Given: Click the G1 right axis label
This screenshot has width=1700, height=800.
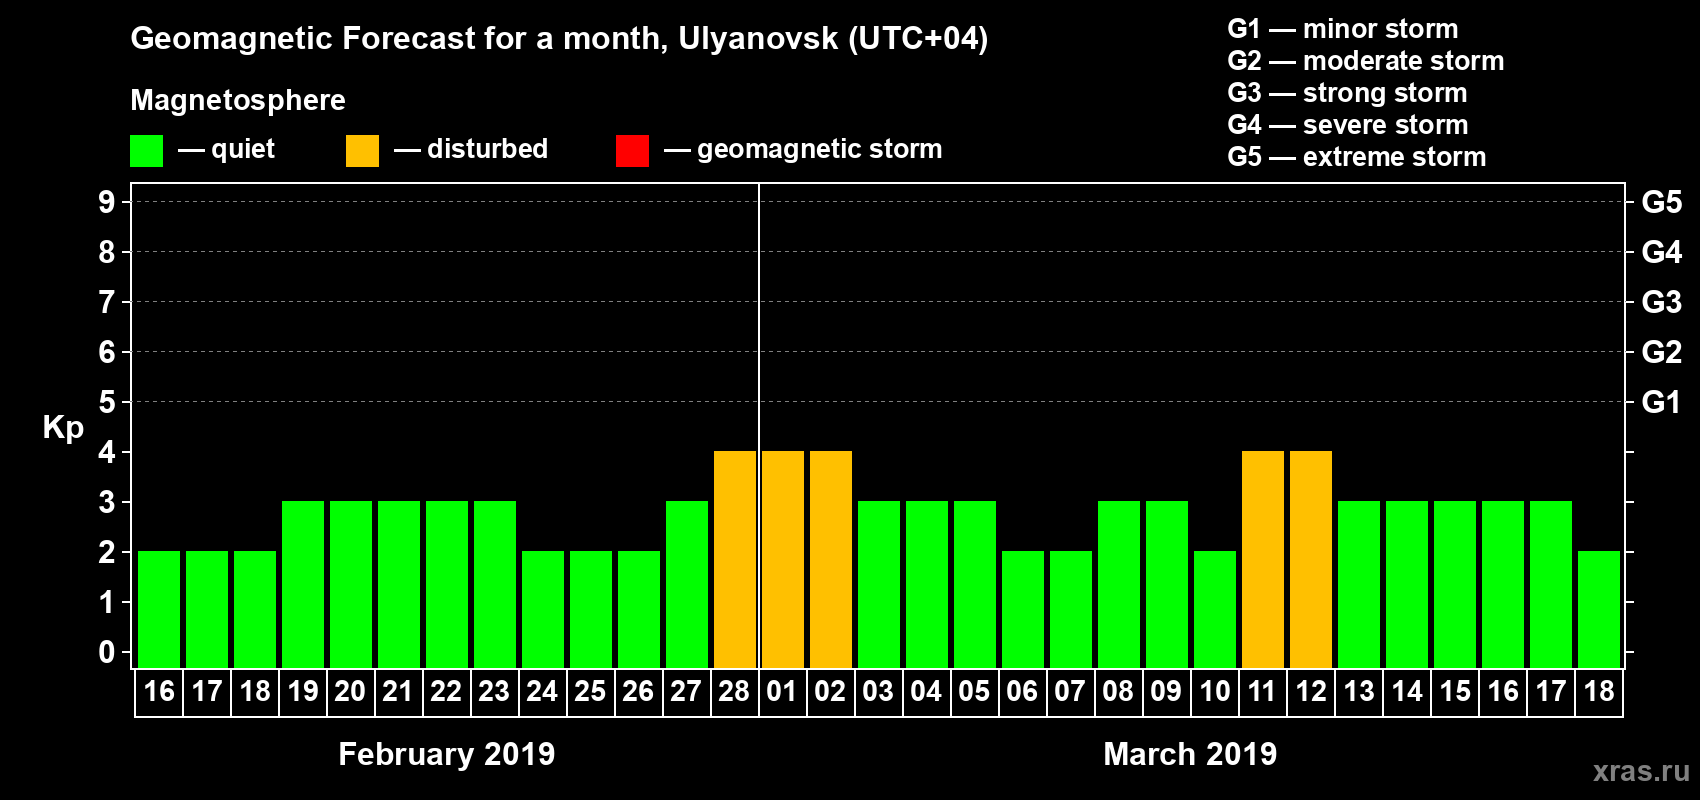Looking at the screenshot, I should (1662, 402).
